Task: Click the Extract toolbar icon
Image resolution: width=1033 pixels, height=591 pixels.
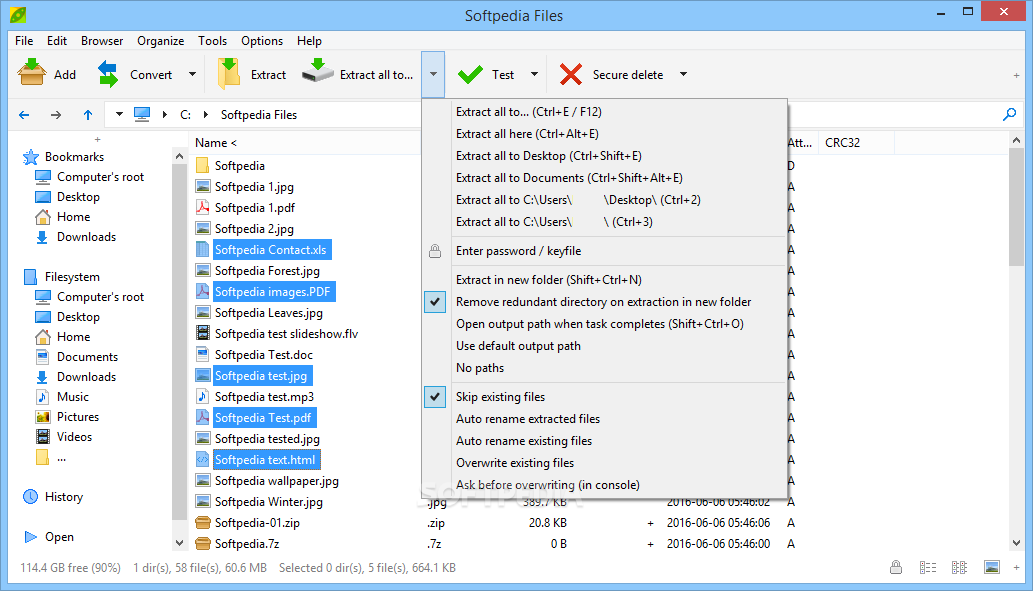Action: (x=229, y=74)
